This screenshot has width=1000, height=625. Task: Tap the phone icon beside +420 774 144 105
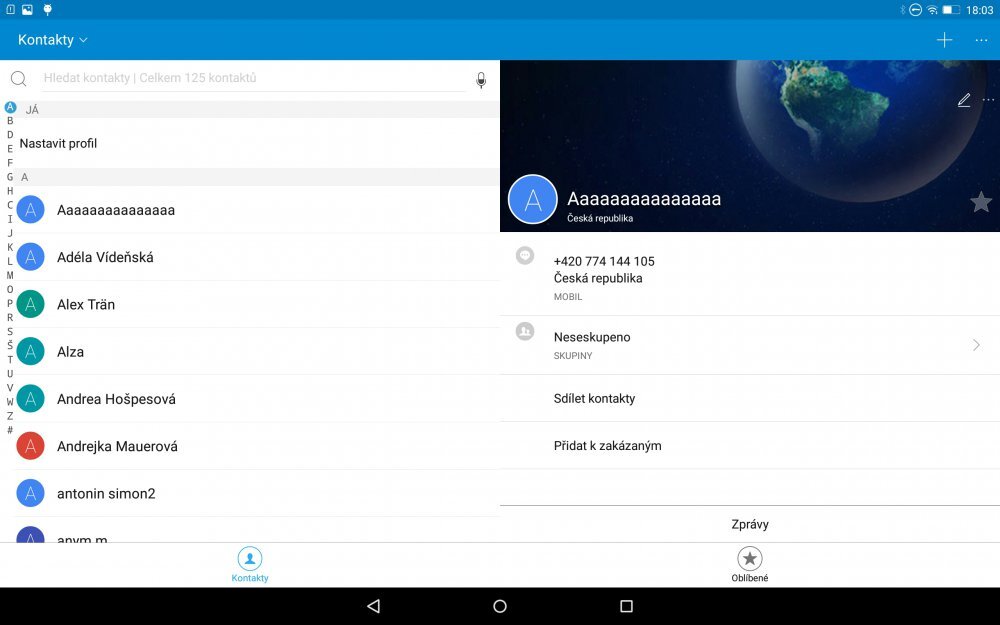pos(525,255)
